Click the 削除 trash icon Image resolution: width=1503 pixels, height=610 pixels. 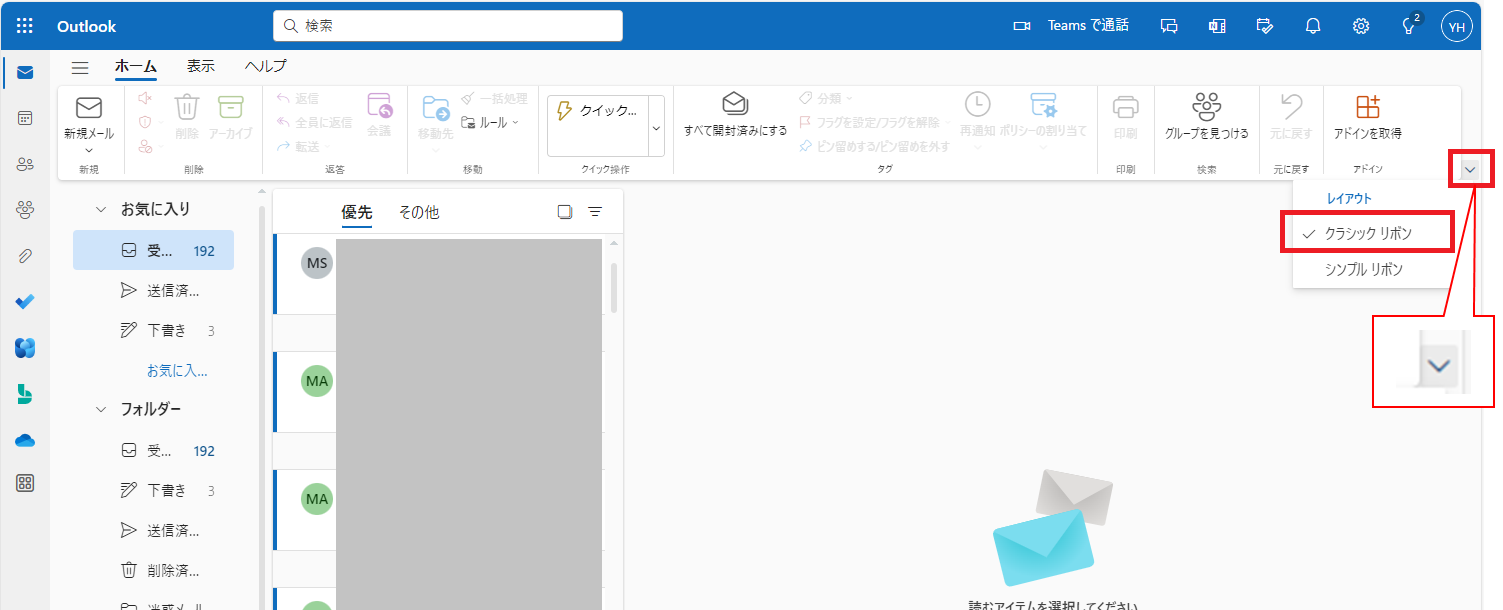pos(187,116)
